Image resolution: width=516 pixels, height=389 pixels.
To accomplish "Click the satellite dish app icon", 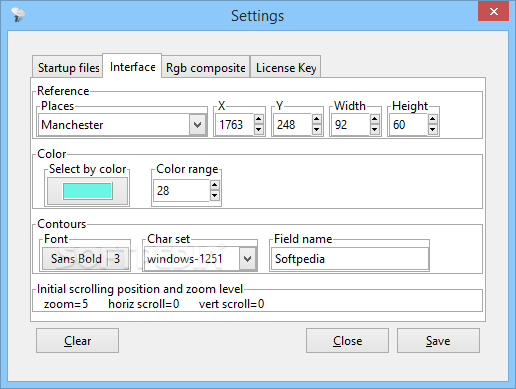I will (x=18, y=15).
